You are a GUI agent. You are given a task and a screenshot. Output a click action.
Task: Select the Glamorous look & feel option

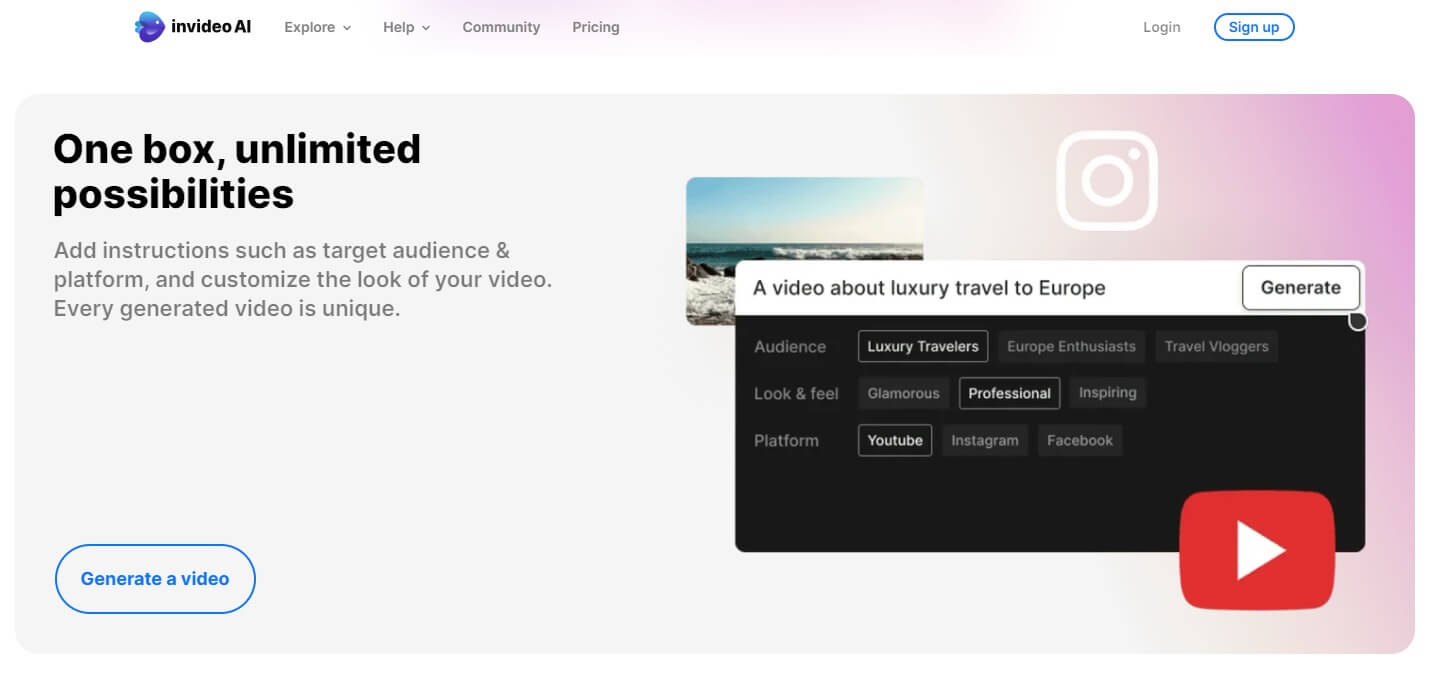point(903,393)
